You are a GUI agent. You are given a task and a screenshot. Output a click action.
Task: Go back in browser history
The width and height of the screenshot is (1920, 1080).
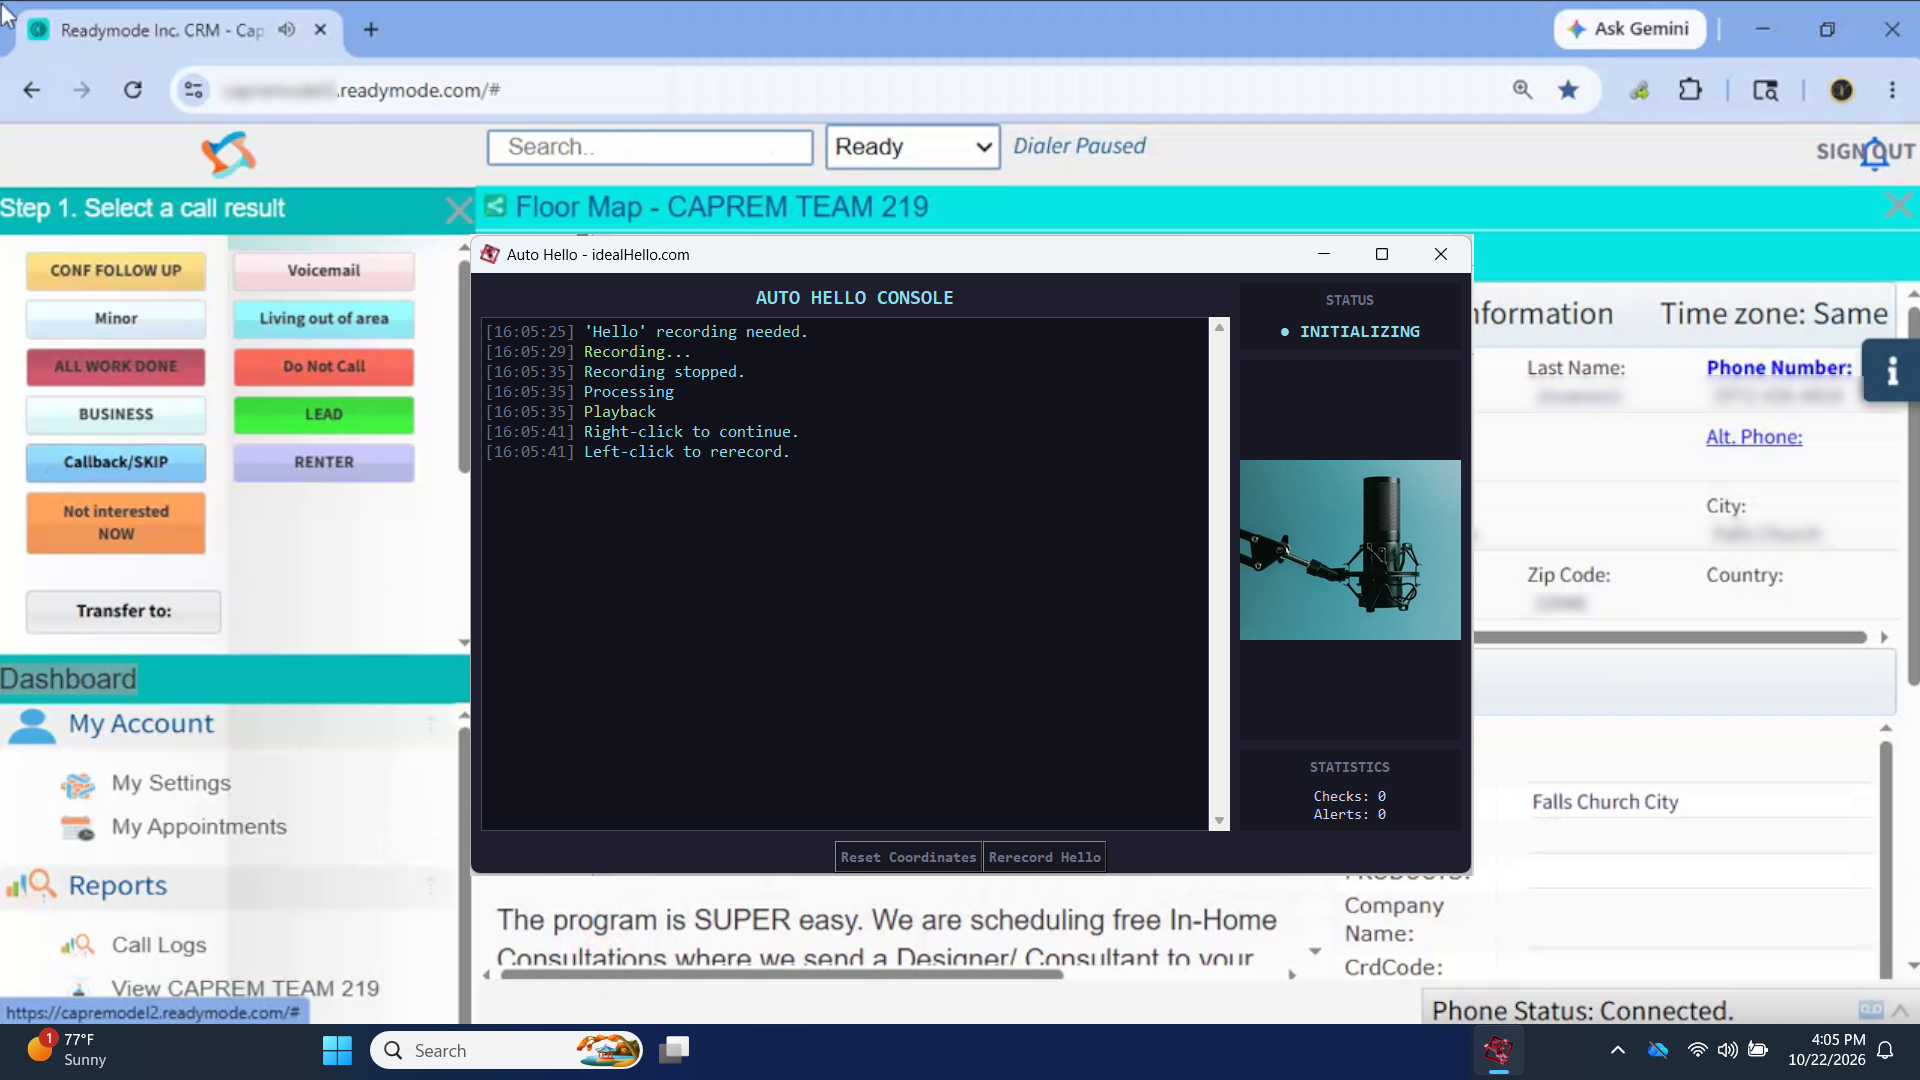(x=32, y=90)
